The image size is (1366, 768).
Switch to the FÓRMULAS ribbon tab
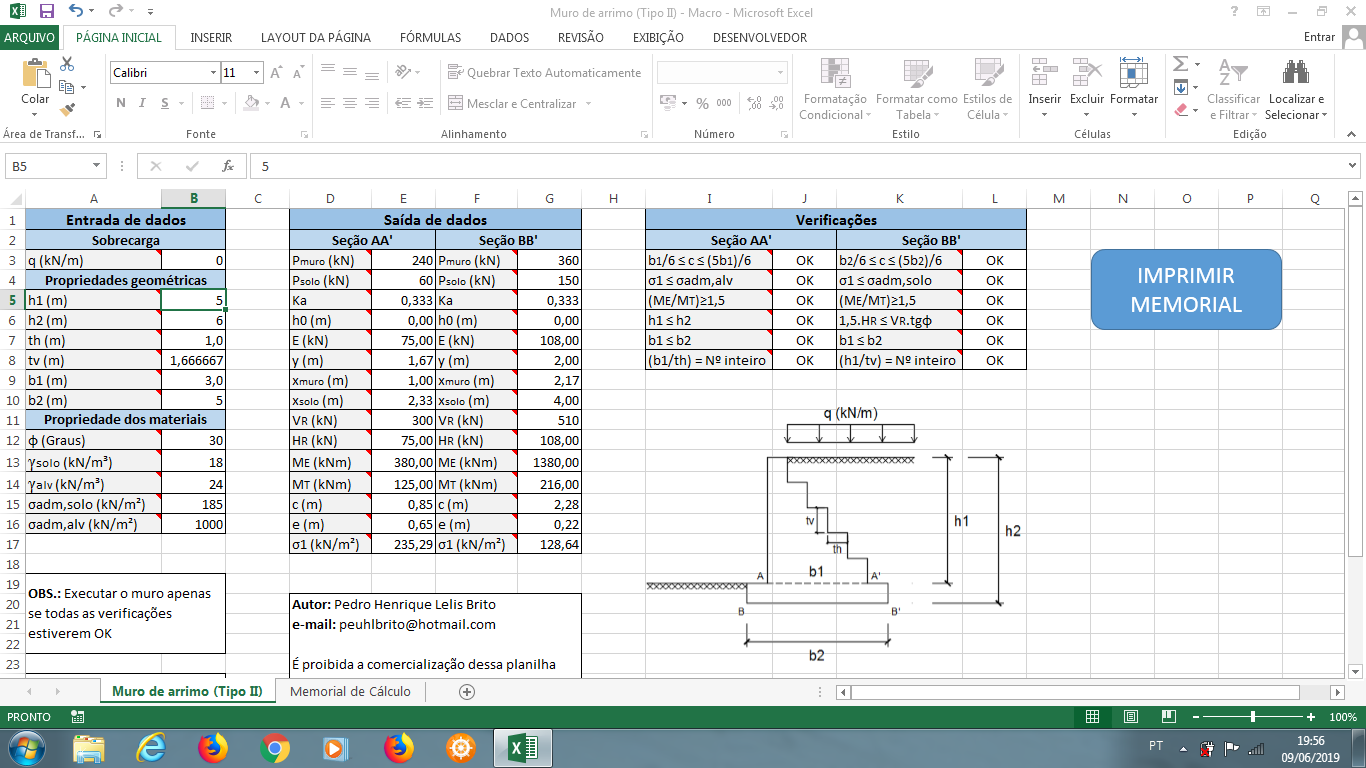pyautogui.click(x=431, y=37)
